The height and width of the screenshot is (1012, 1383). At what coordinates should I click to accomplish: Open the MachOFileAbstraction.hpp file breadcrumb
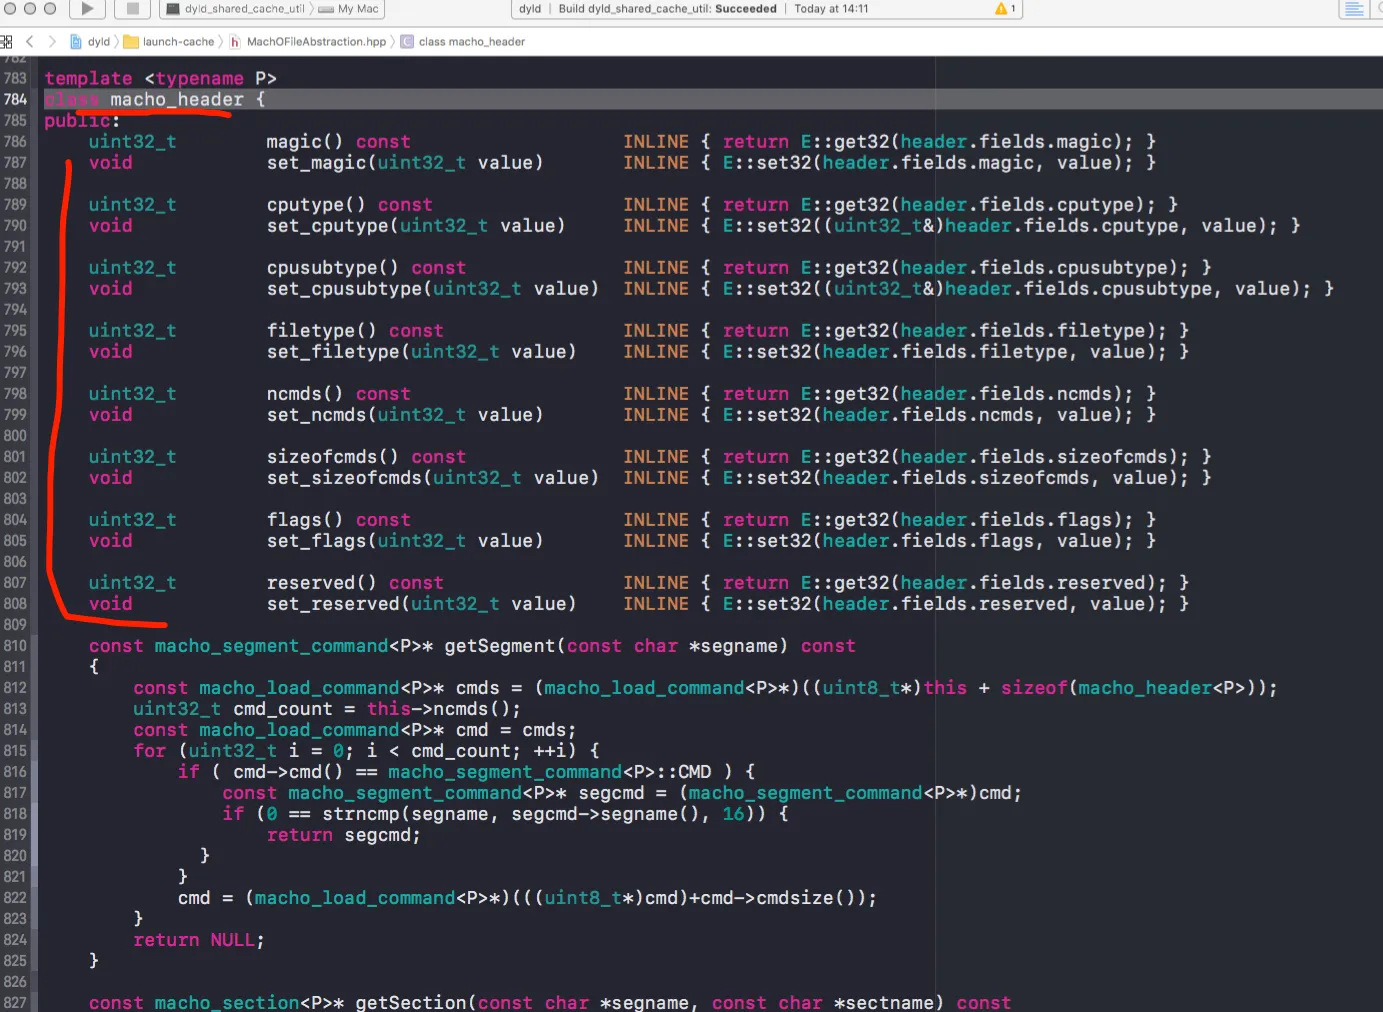(x=308, y=42)
